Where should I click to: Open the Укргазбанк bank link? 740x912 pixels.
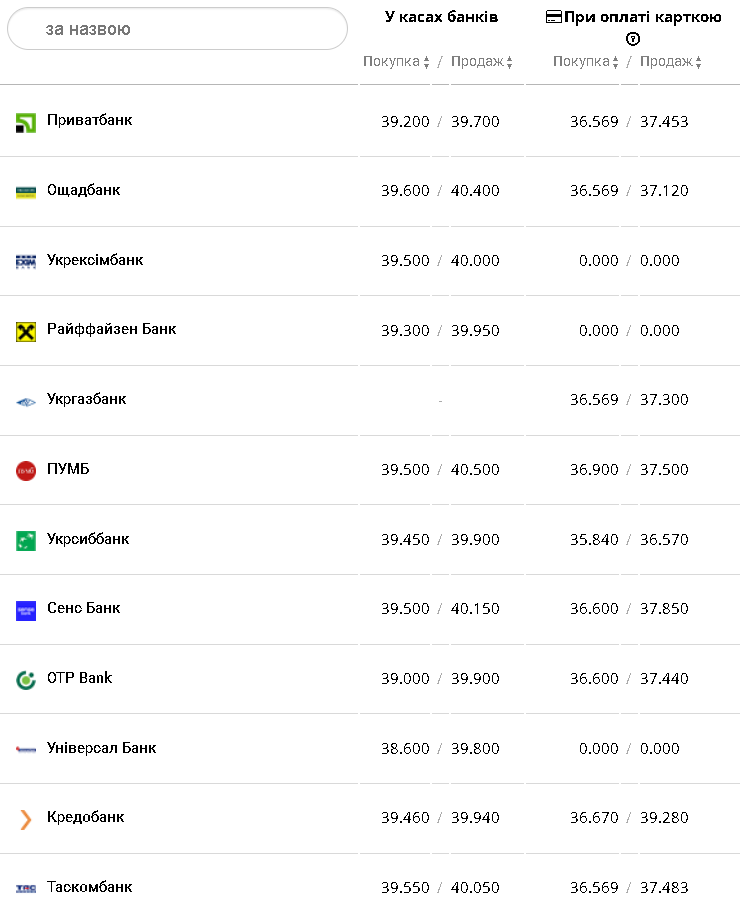click(x=87, y=399)
